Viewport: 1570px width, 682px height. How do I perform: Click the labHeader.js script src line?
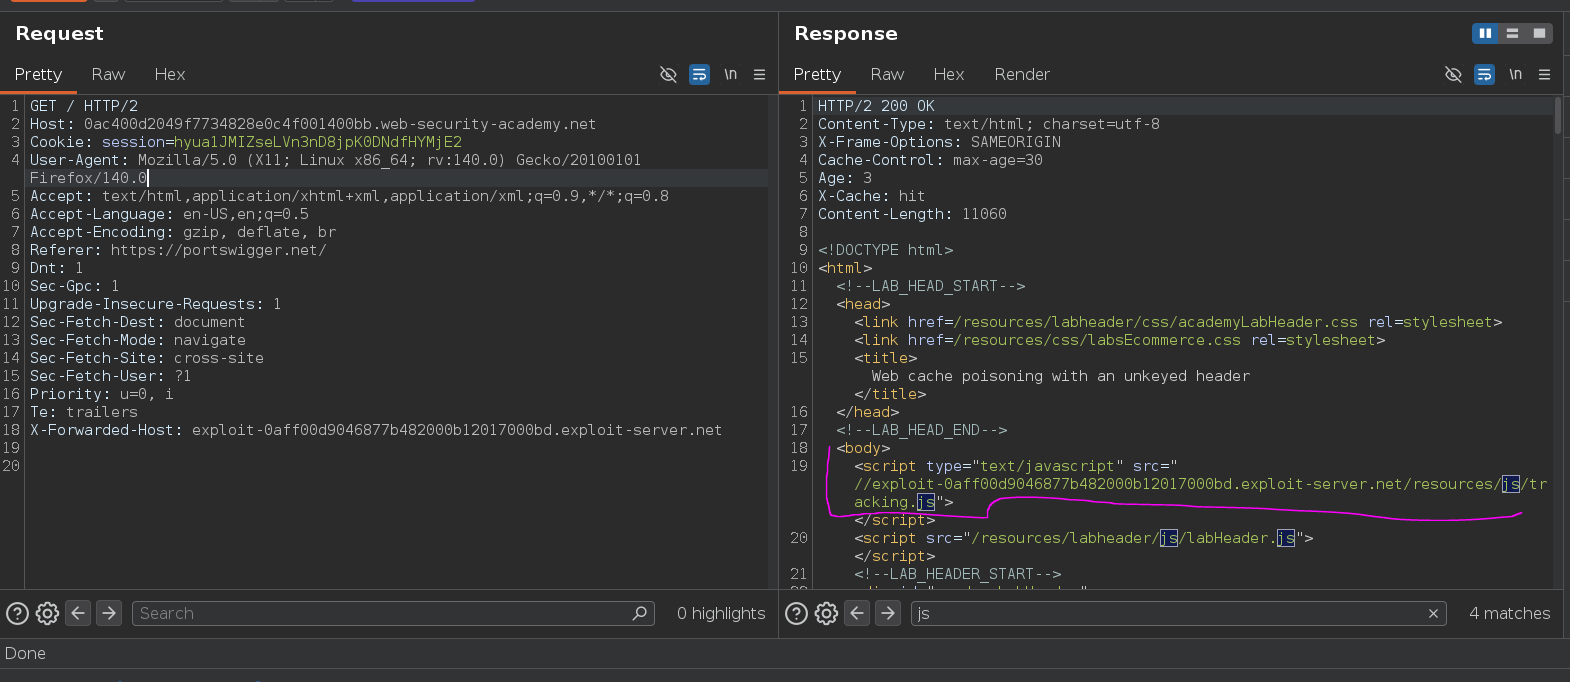tap(1084, 538)
